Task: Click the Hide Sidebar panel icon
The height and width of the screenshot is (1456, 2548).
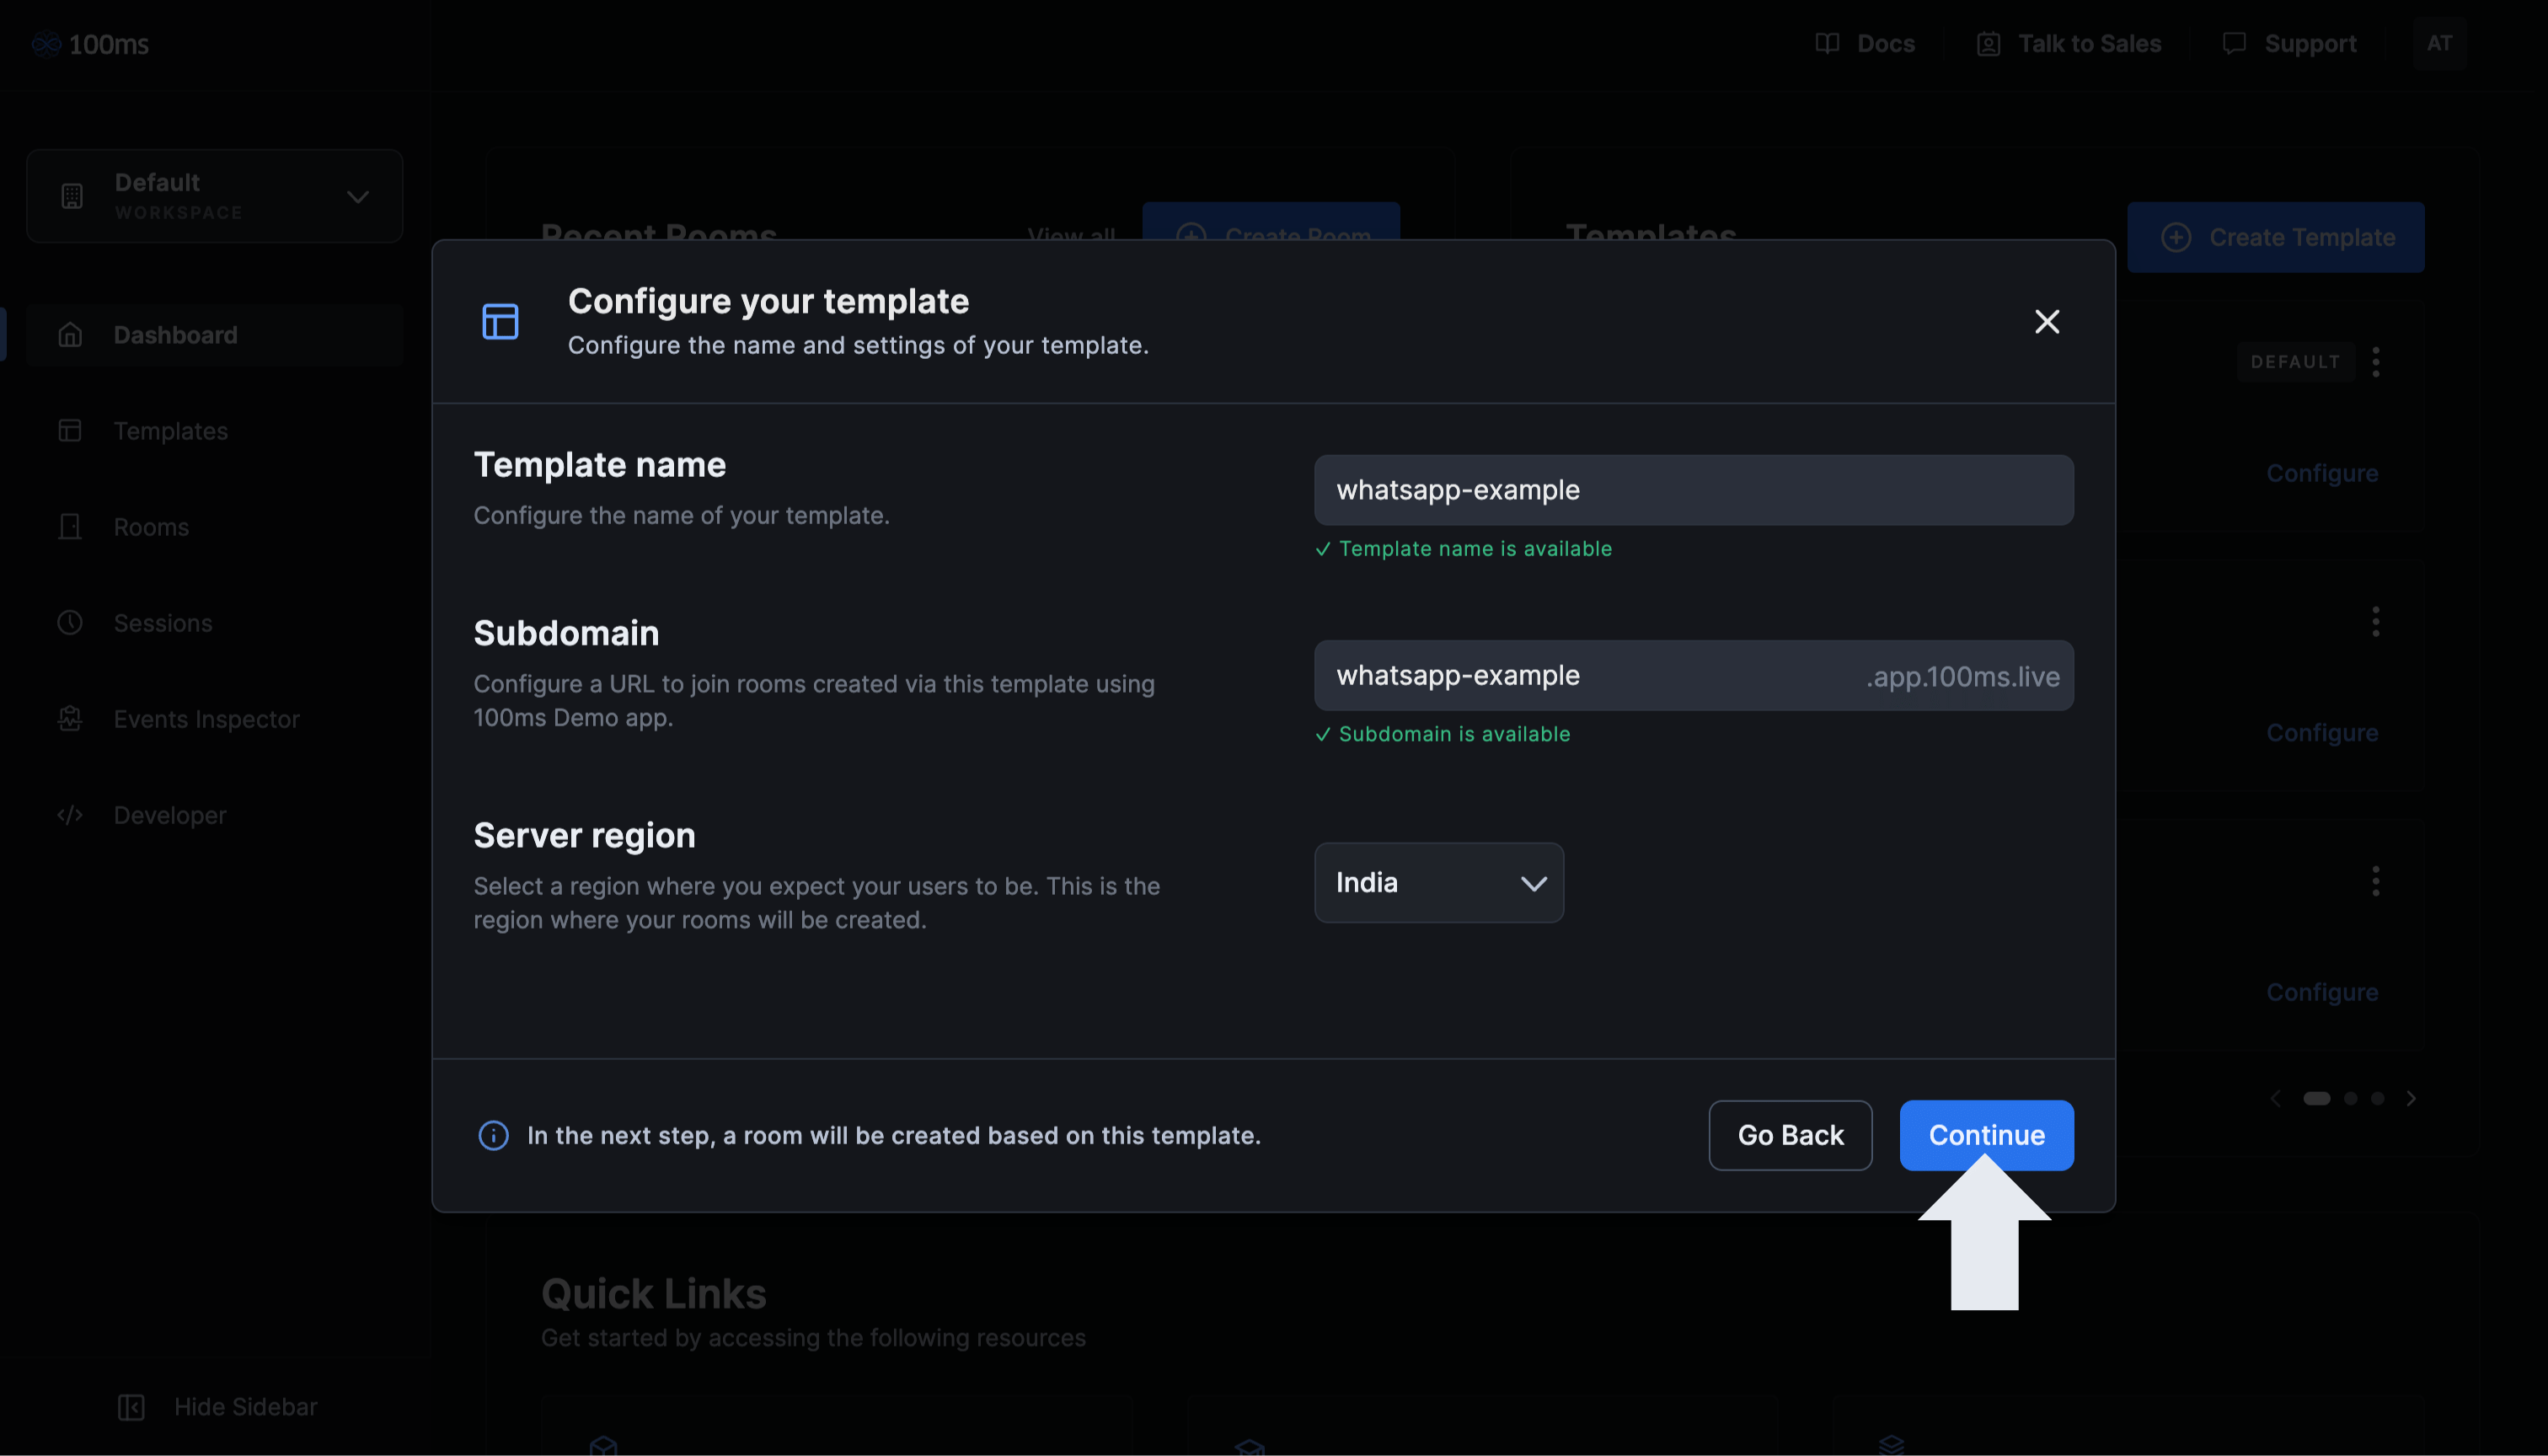Action: point(131,1407)
